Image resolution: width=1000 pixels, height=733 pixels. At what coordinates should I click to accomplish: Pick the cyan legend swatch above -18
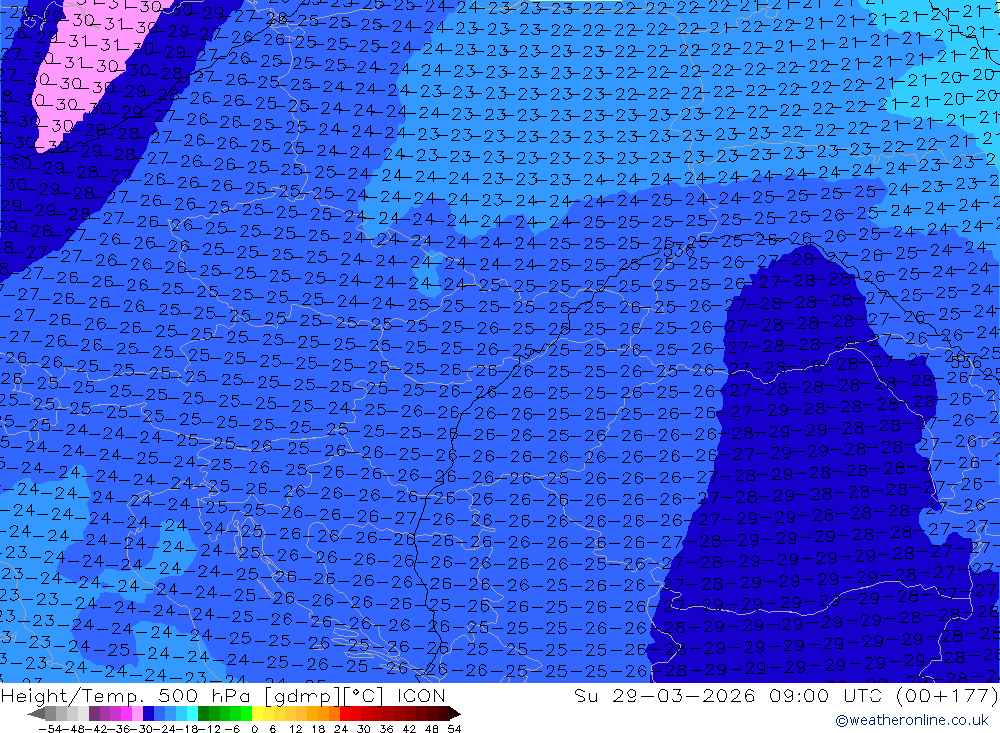(192, 714)
